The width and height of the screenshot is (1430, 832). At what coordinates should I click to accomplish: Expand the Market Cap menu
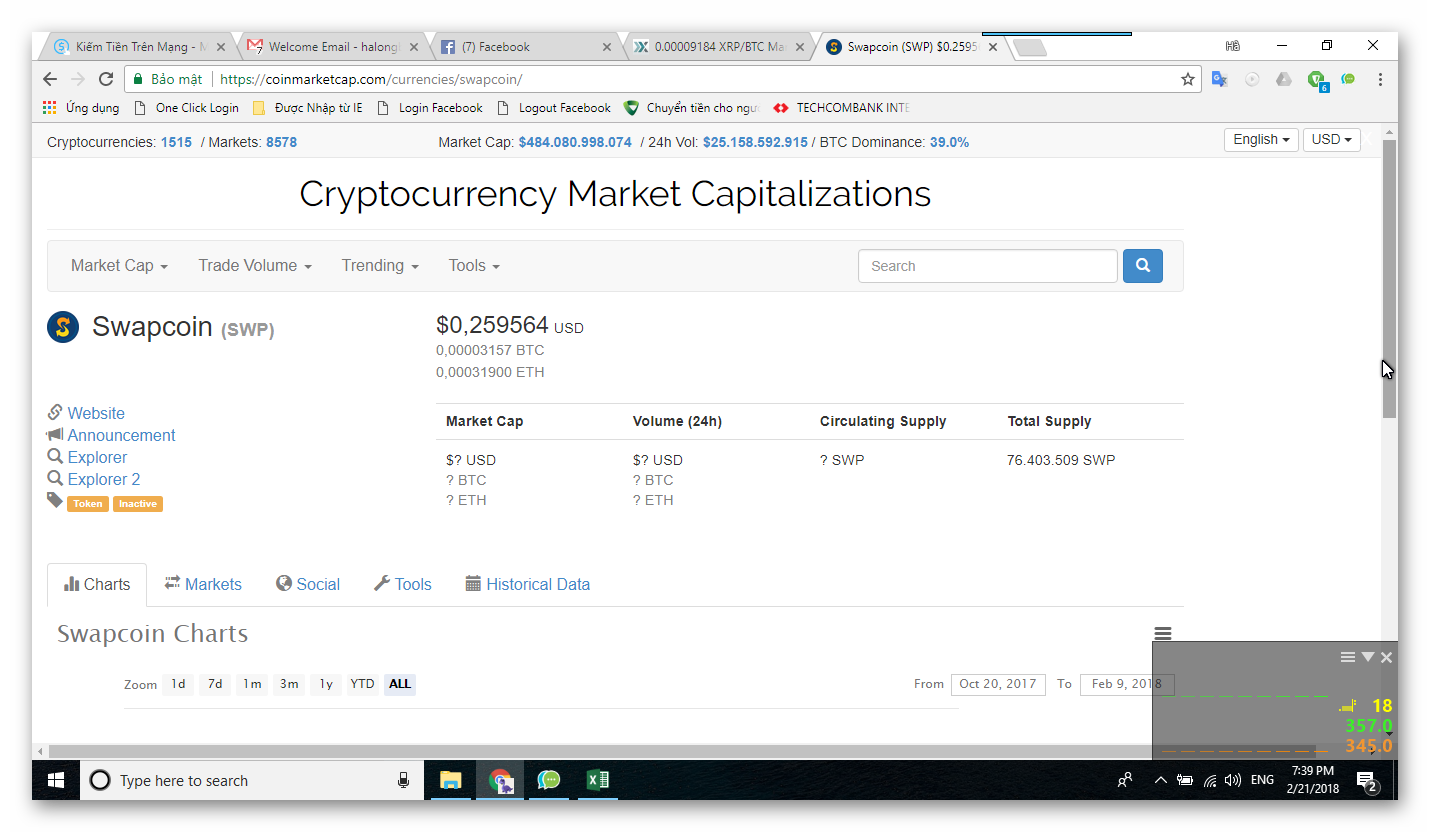(119, 266)
